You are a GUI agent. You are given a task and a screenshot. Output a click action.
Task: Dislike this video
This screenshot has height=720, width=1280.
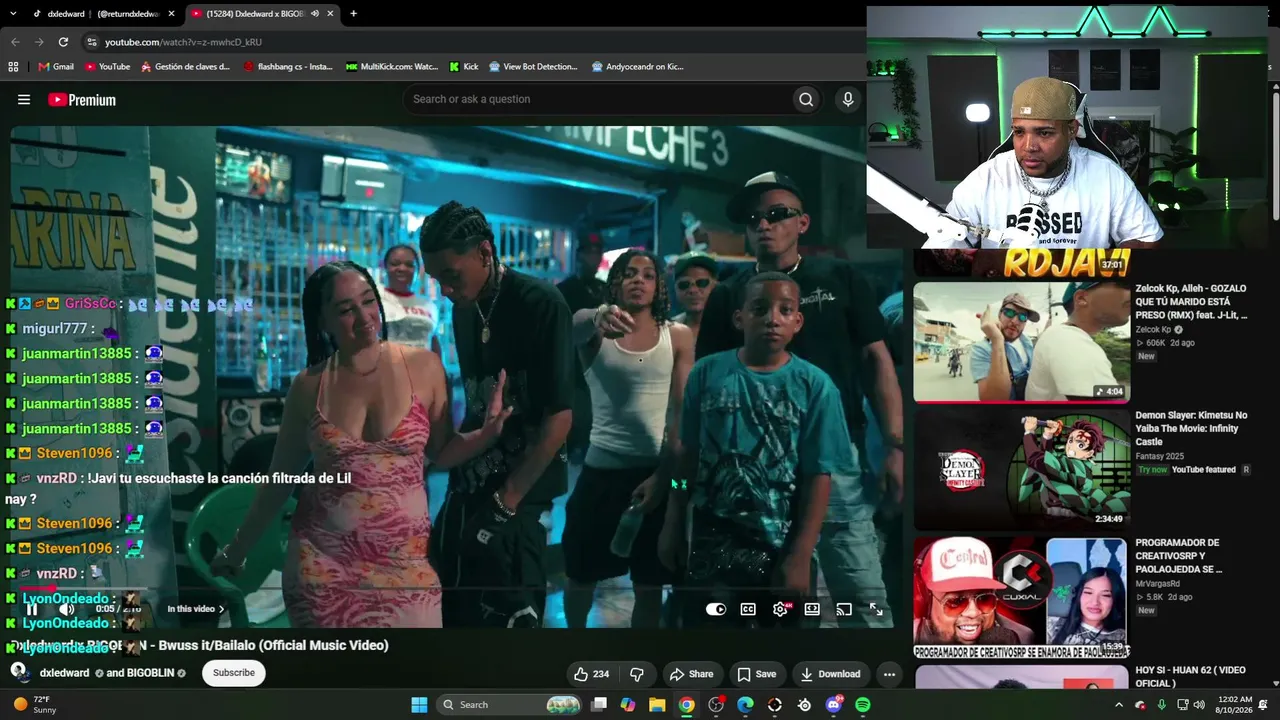pyautogui.click(x=637, y=674)
